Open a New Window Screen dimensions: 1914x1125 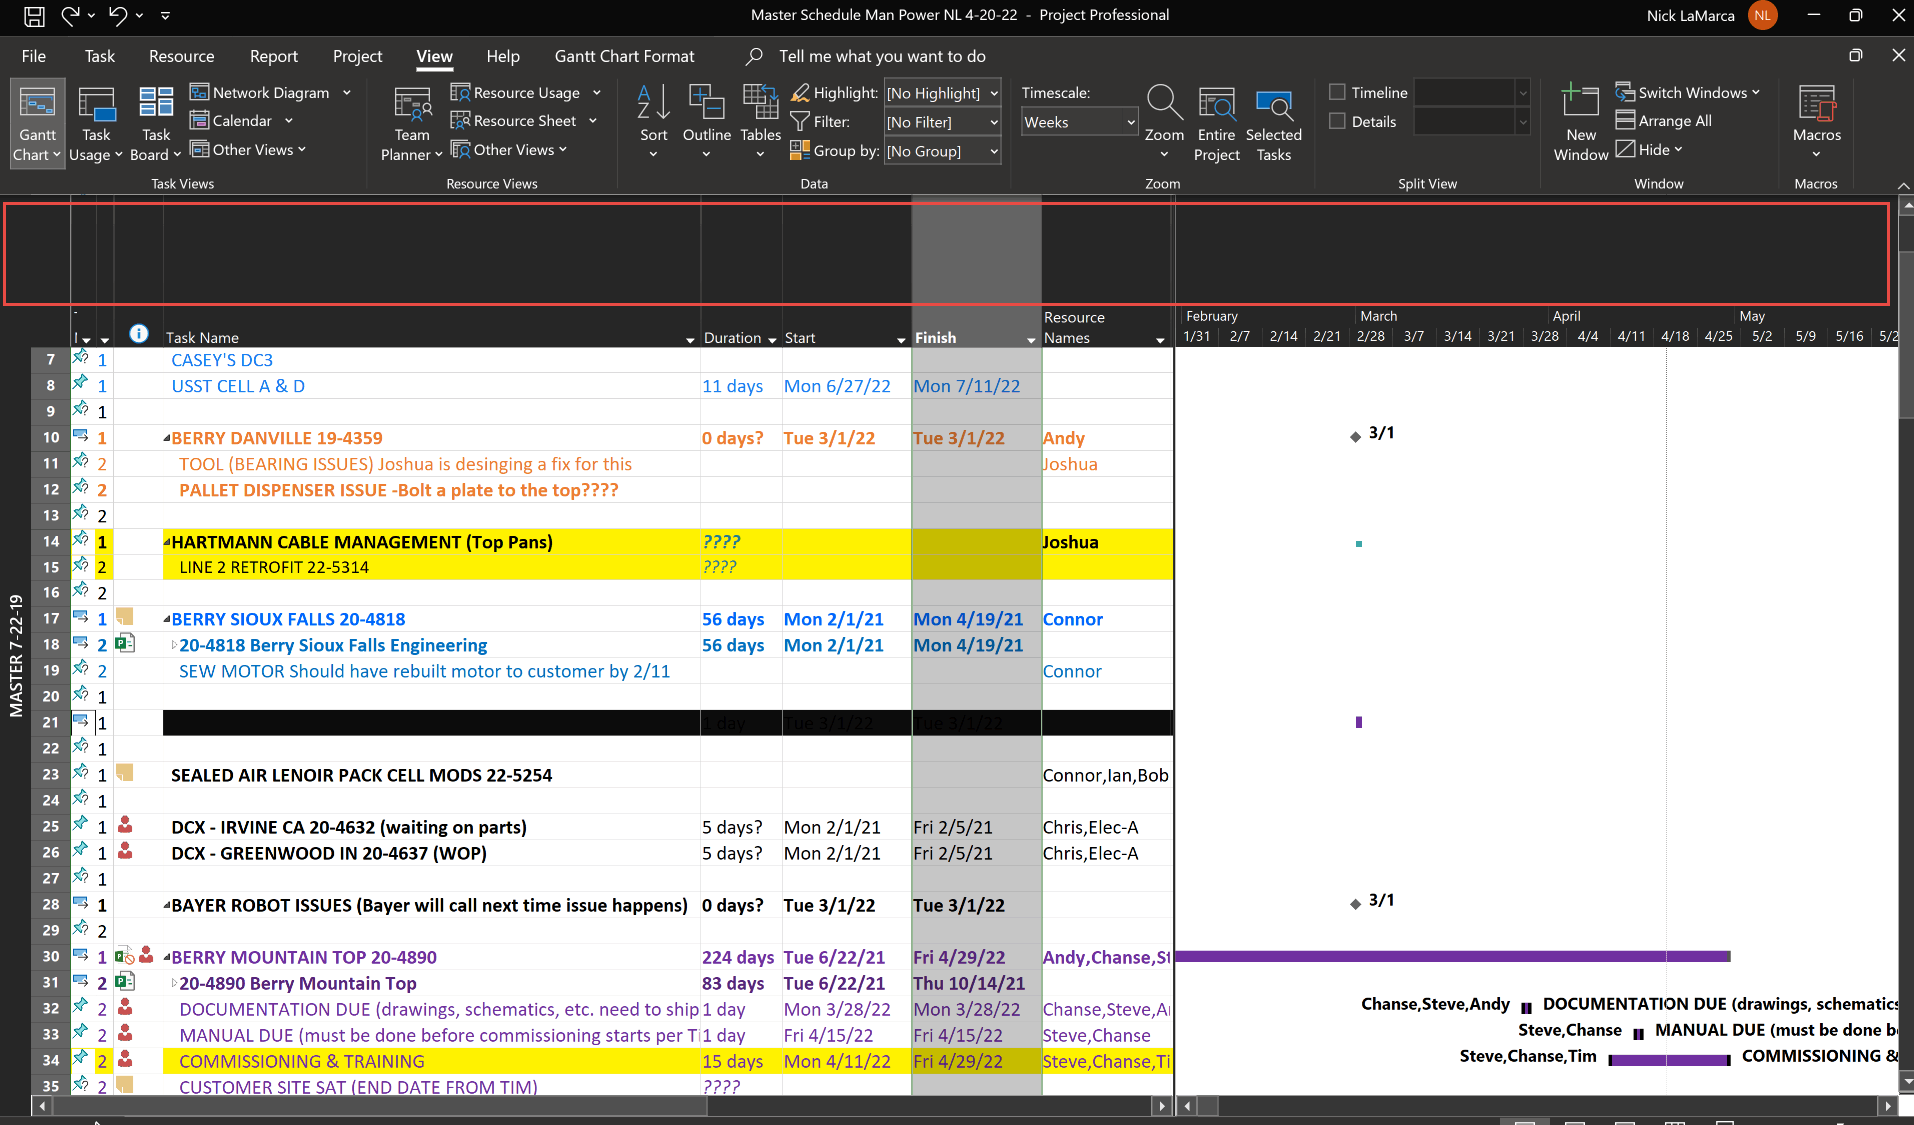pyautogui.click(x=1580, y=123)
